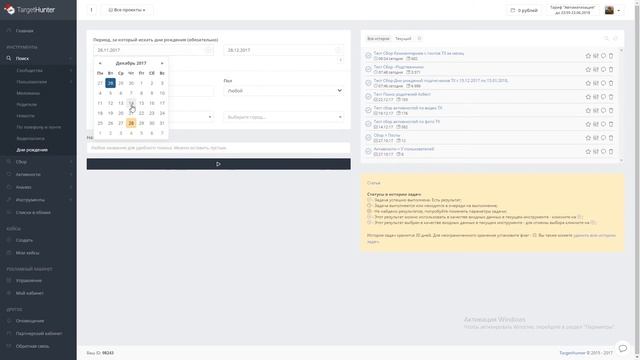Switch to the 'Вся история' tab
640x360 pixels.
tap(378, 38)
